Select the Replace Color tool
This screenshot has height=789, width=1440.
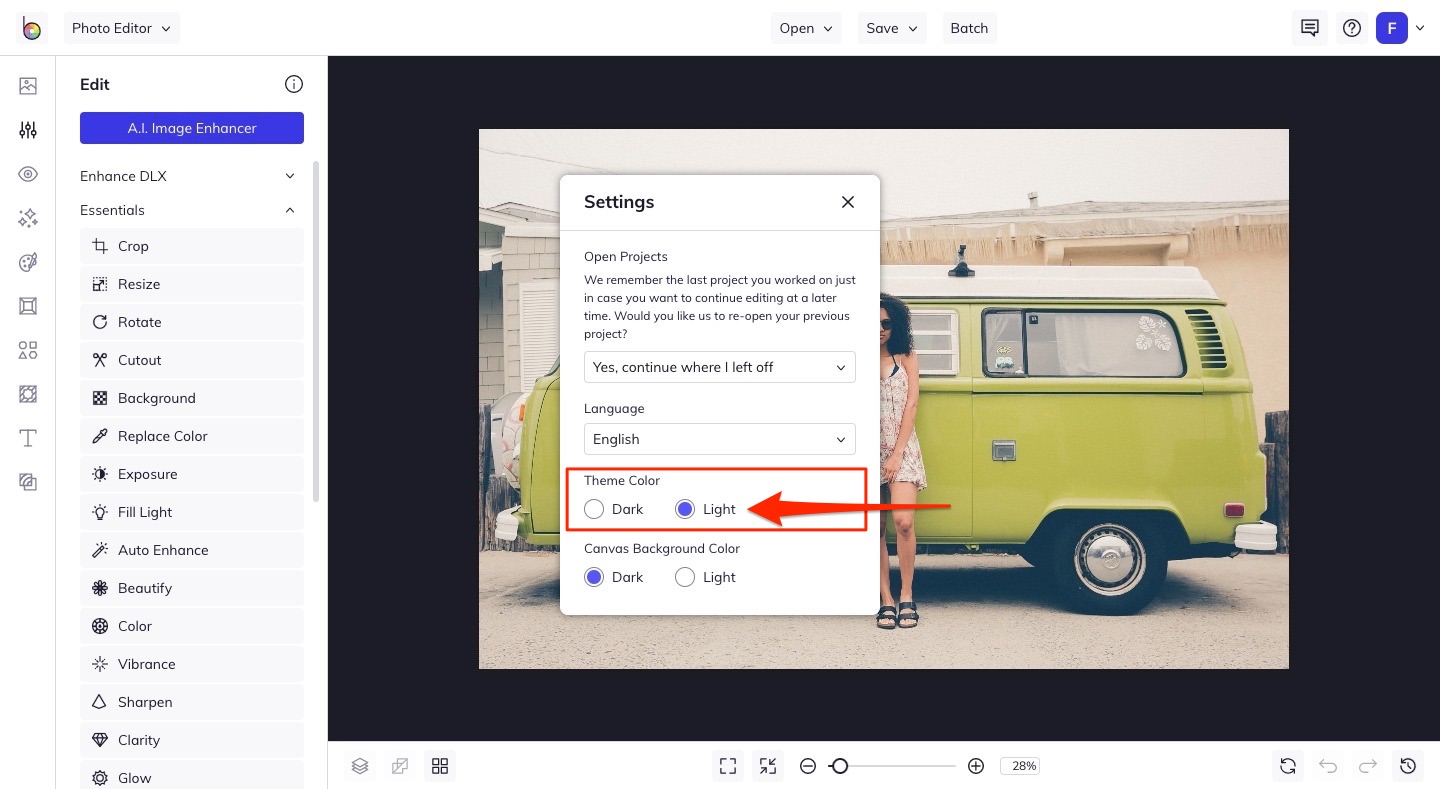(192, 436)
